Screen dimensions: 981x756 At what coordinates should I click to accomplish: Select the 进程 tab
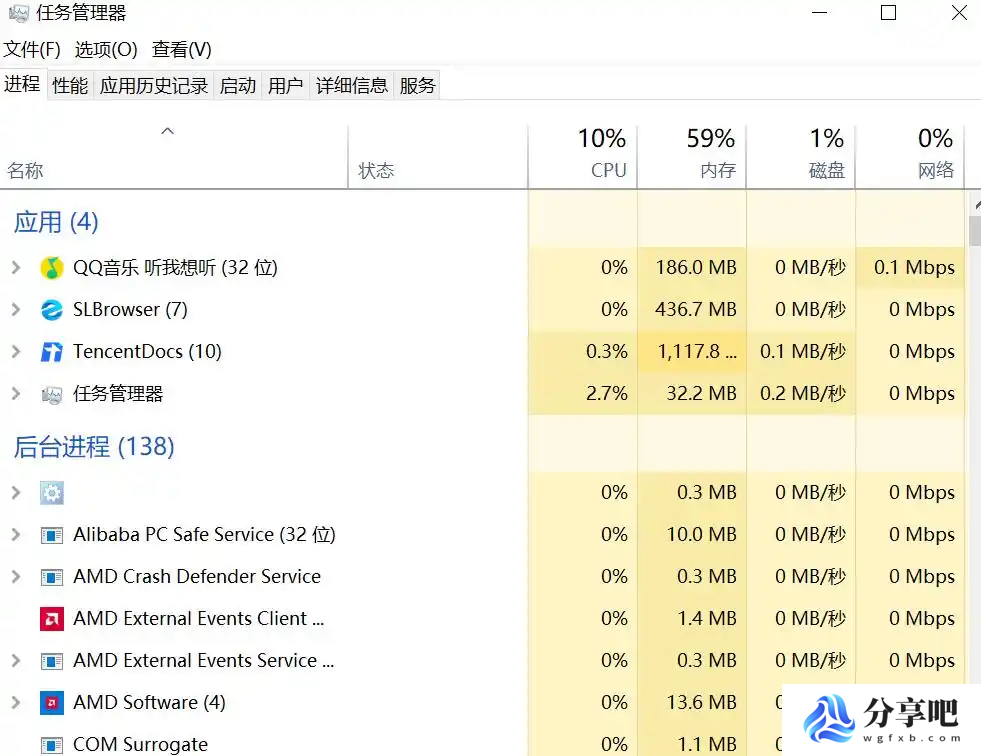click(22, 84)
